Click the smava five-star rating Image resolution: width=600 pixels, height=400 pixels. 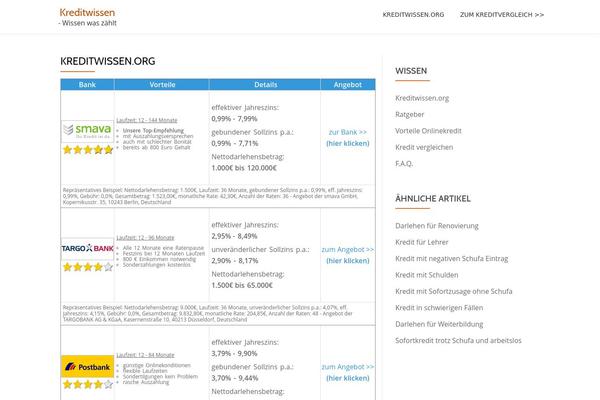tap(88, 150)
